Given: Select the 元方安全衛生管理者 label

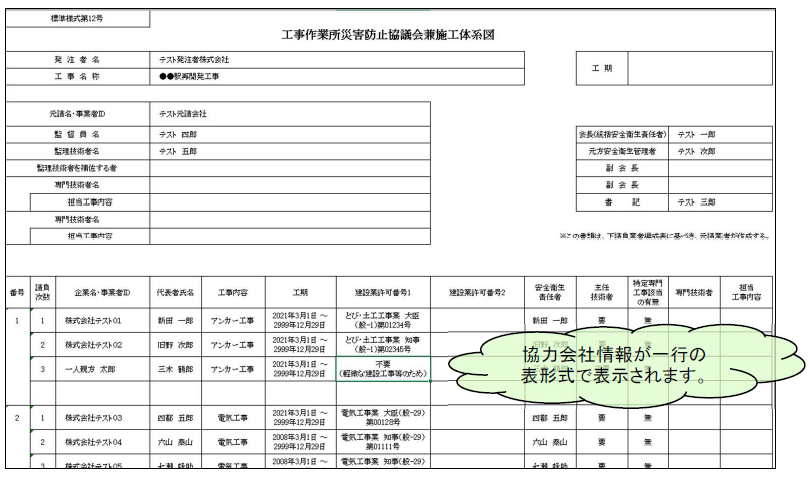Looking at the screenshot, I should (x=622, y=151).
